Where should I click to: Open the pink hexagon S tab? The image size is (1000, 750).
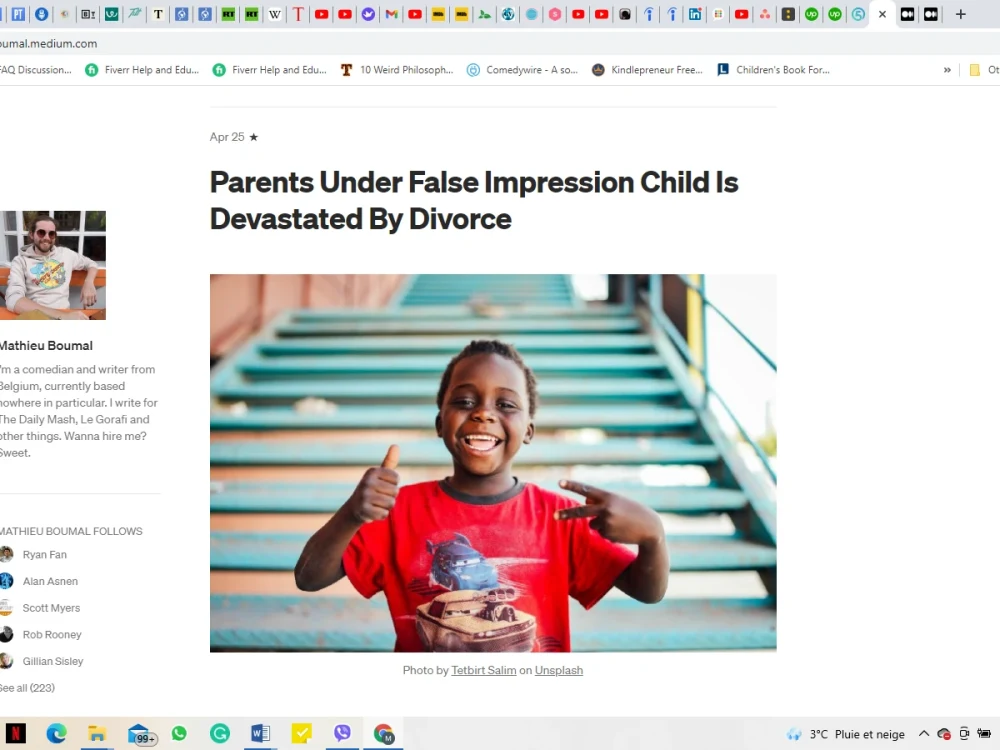coord(555,14)
